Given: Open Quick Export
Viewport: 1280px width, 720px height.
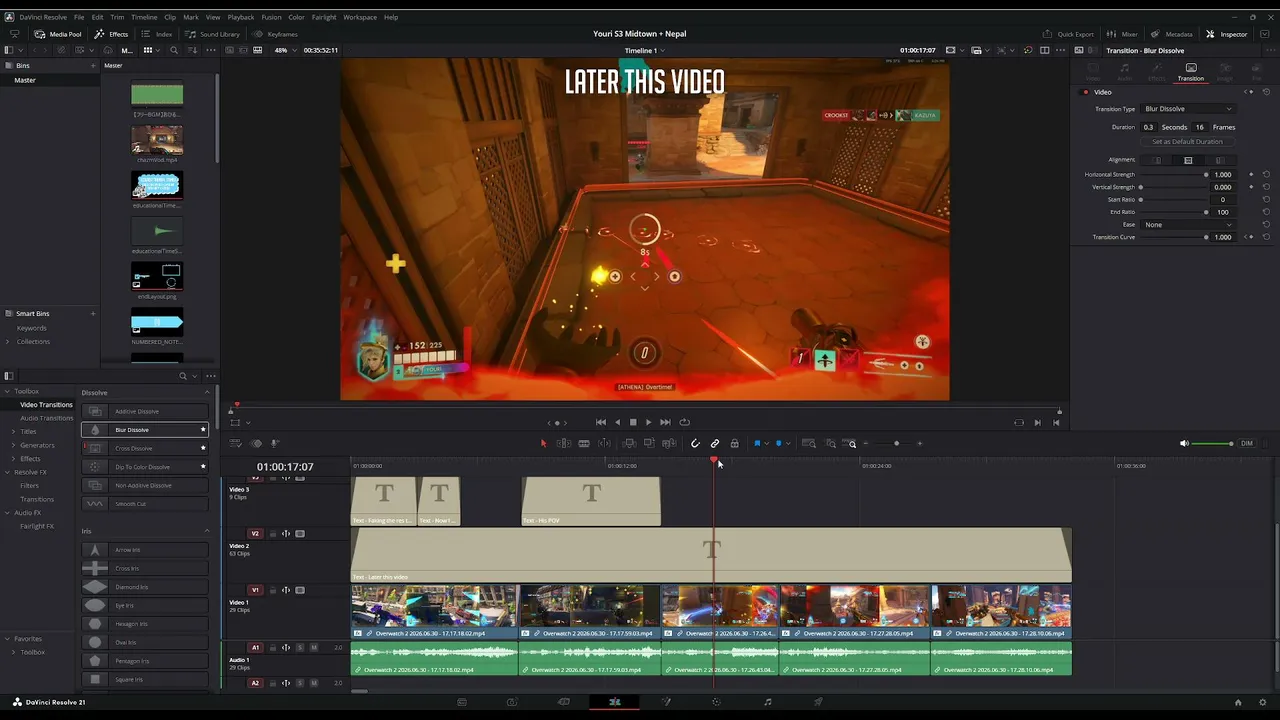Looking at the screenshot, I should click(x=1069, y=34).
